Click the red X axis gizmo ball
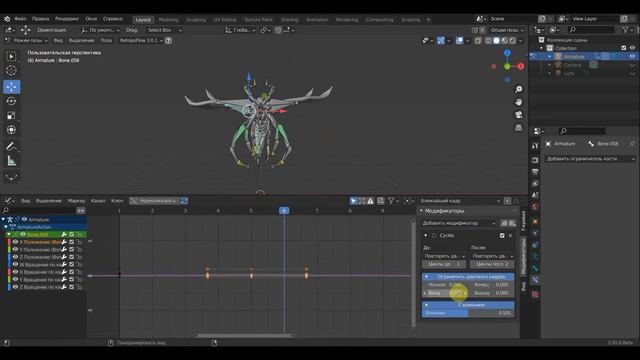Screen dimensions: 640x360 (x=520, y=66)
